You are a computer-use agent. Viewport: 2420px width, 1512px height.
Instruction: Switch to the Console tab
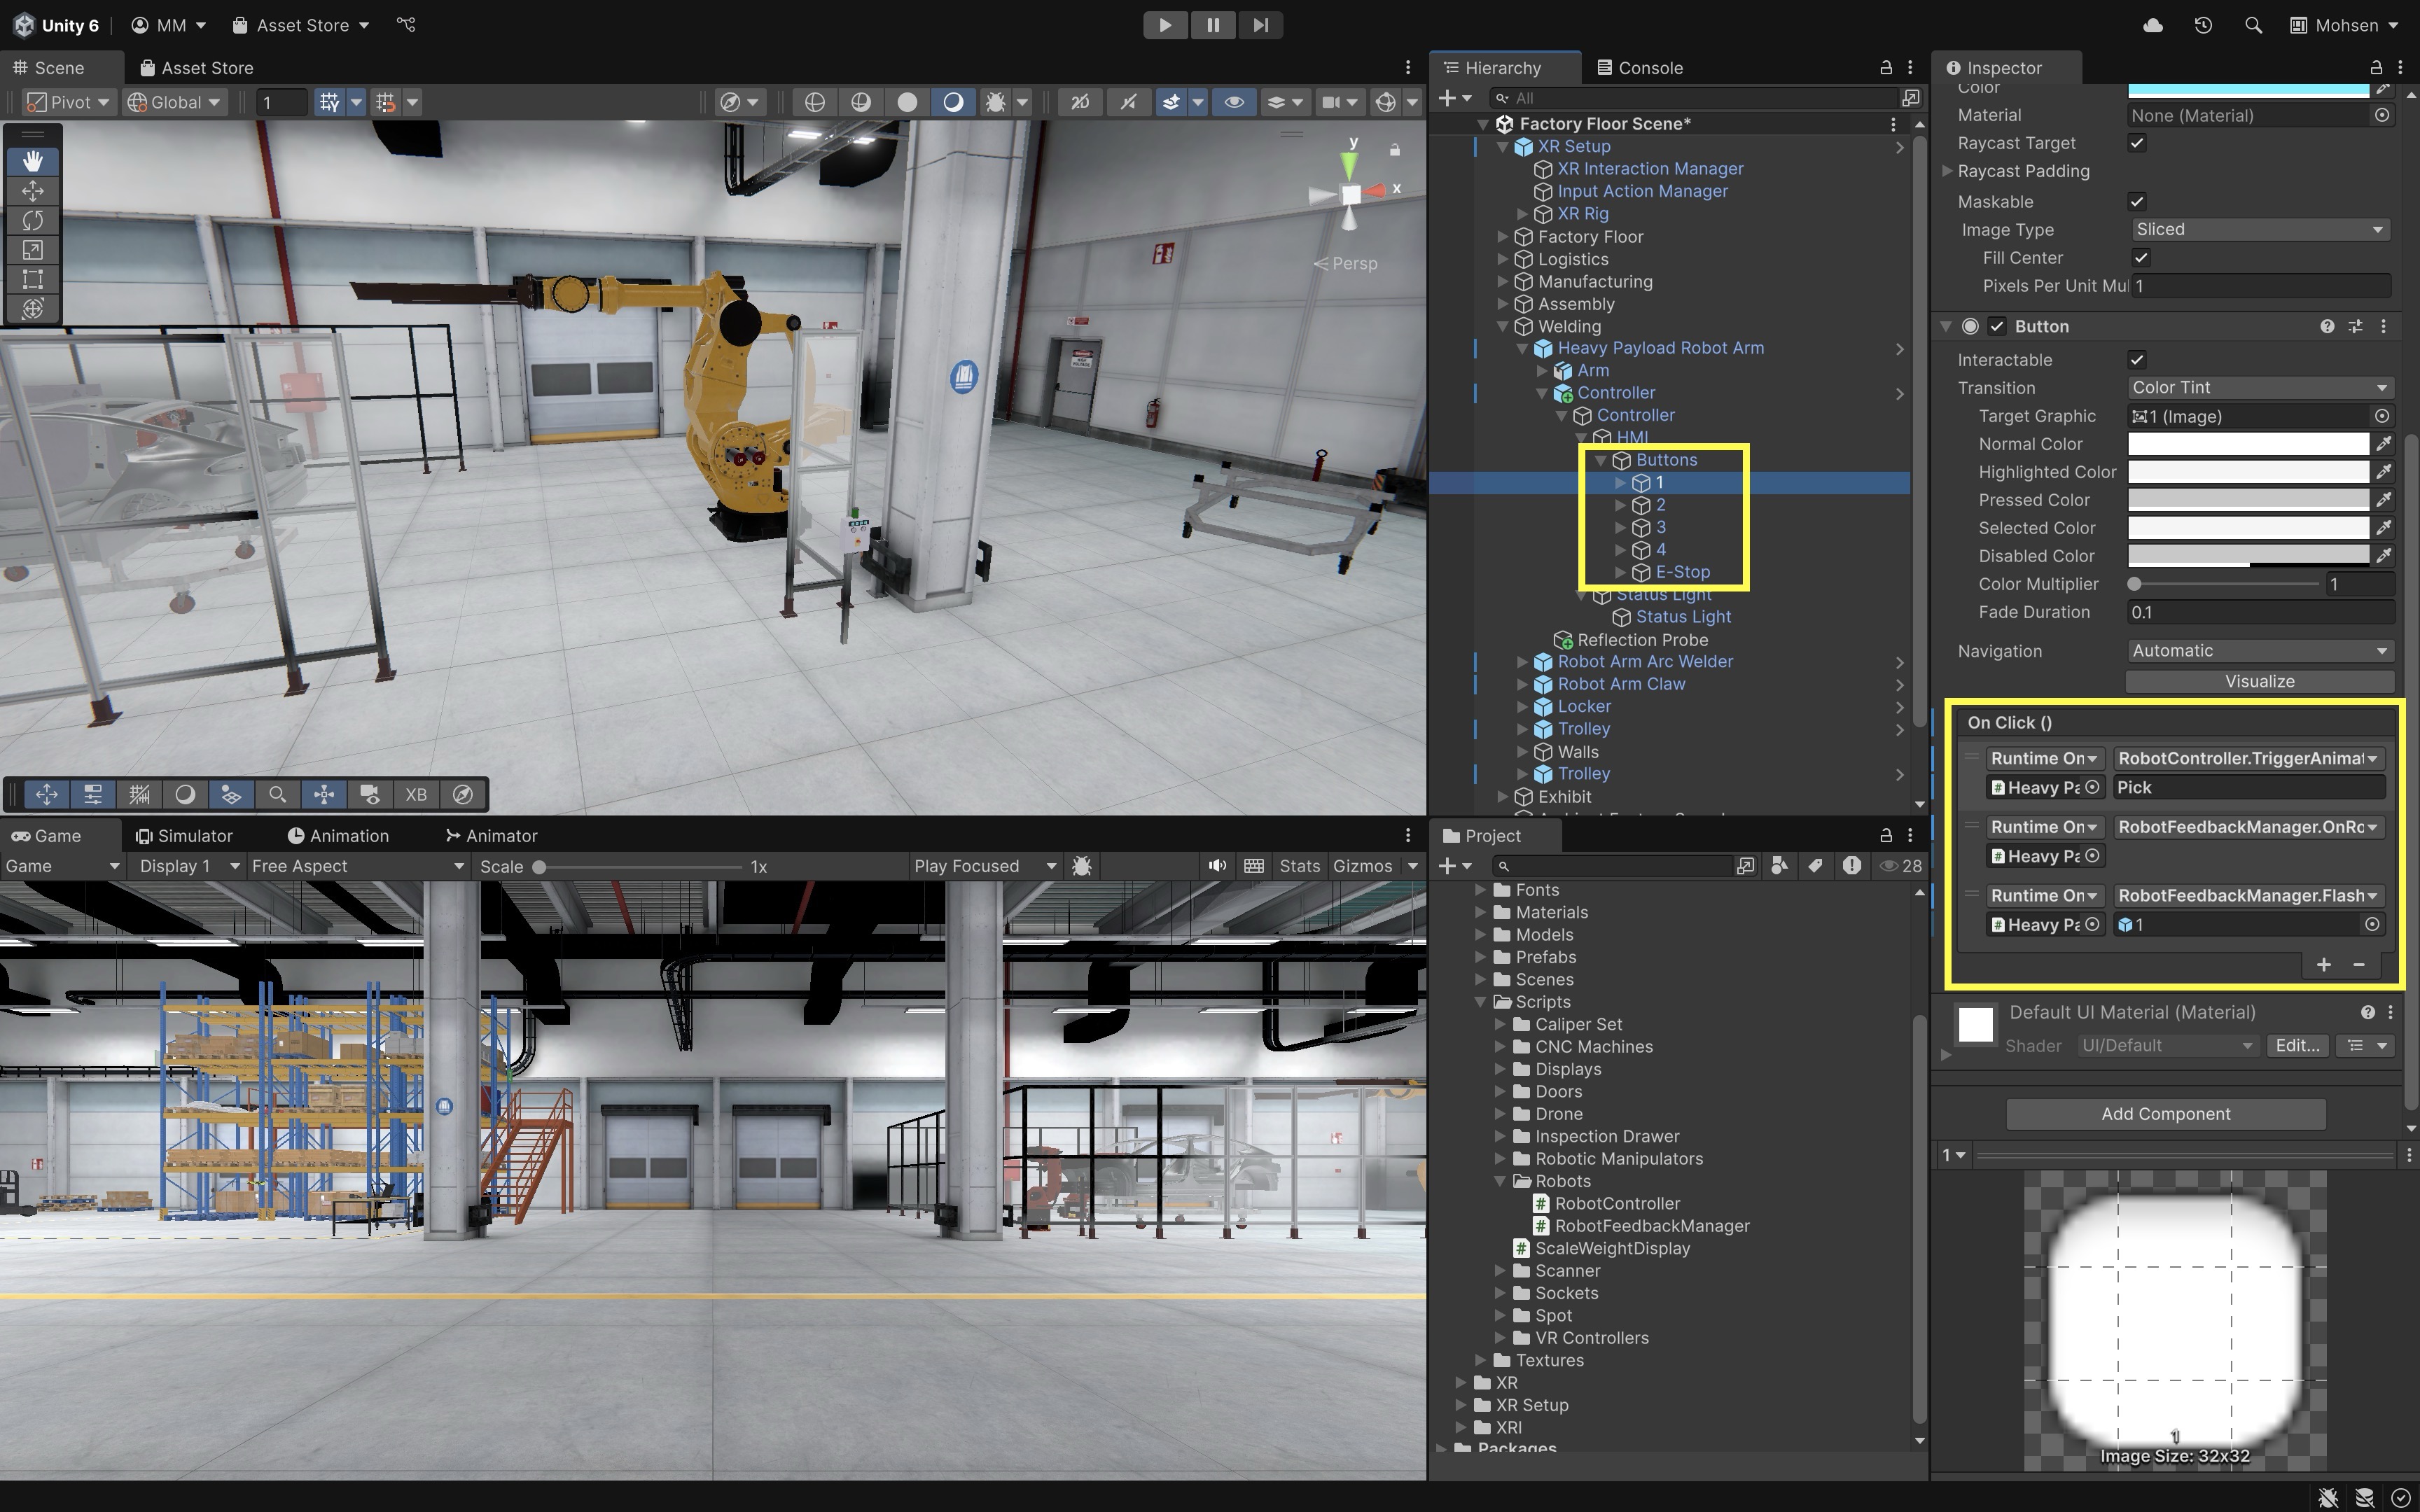point(1640,68)
